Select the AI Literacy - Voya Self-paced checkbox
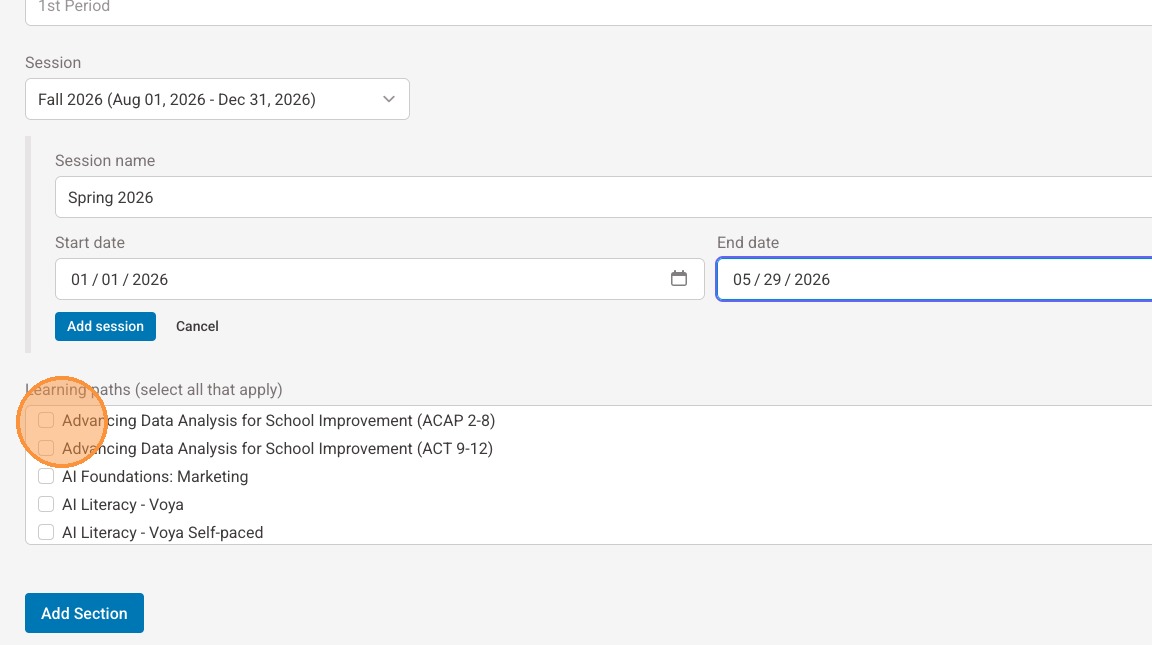Viewport: 1152px width, 645px height. click(46, 533)
